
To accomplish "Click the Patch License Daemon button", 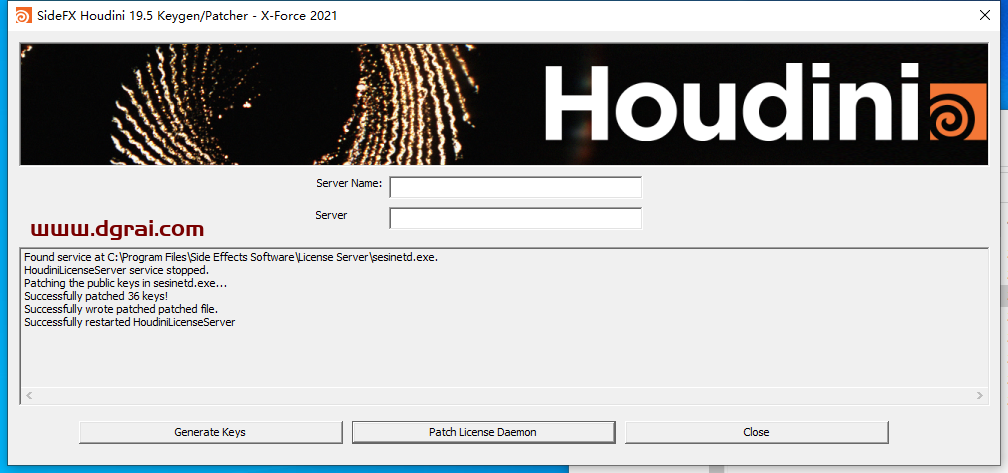I will pos(483,433).
